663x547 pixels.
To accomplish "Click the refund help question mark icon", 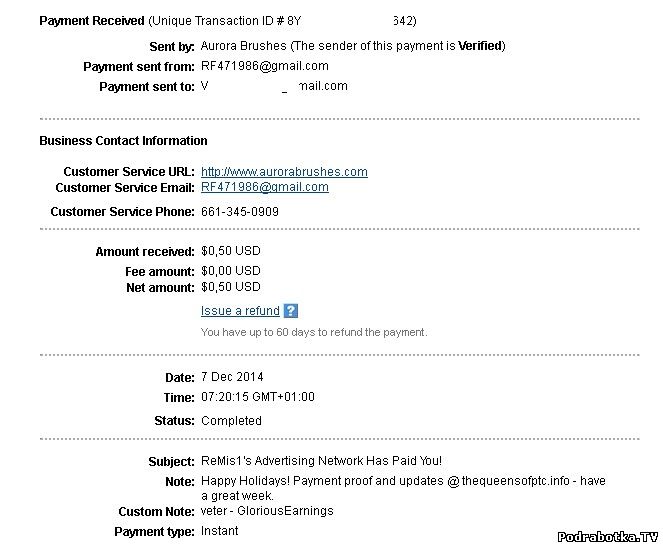I will tap(291, 311).
